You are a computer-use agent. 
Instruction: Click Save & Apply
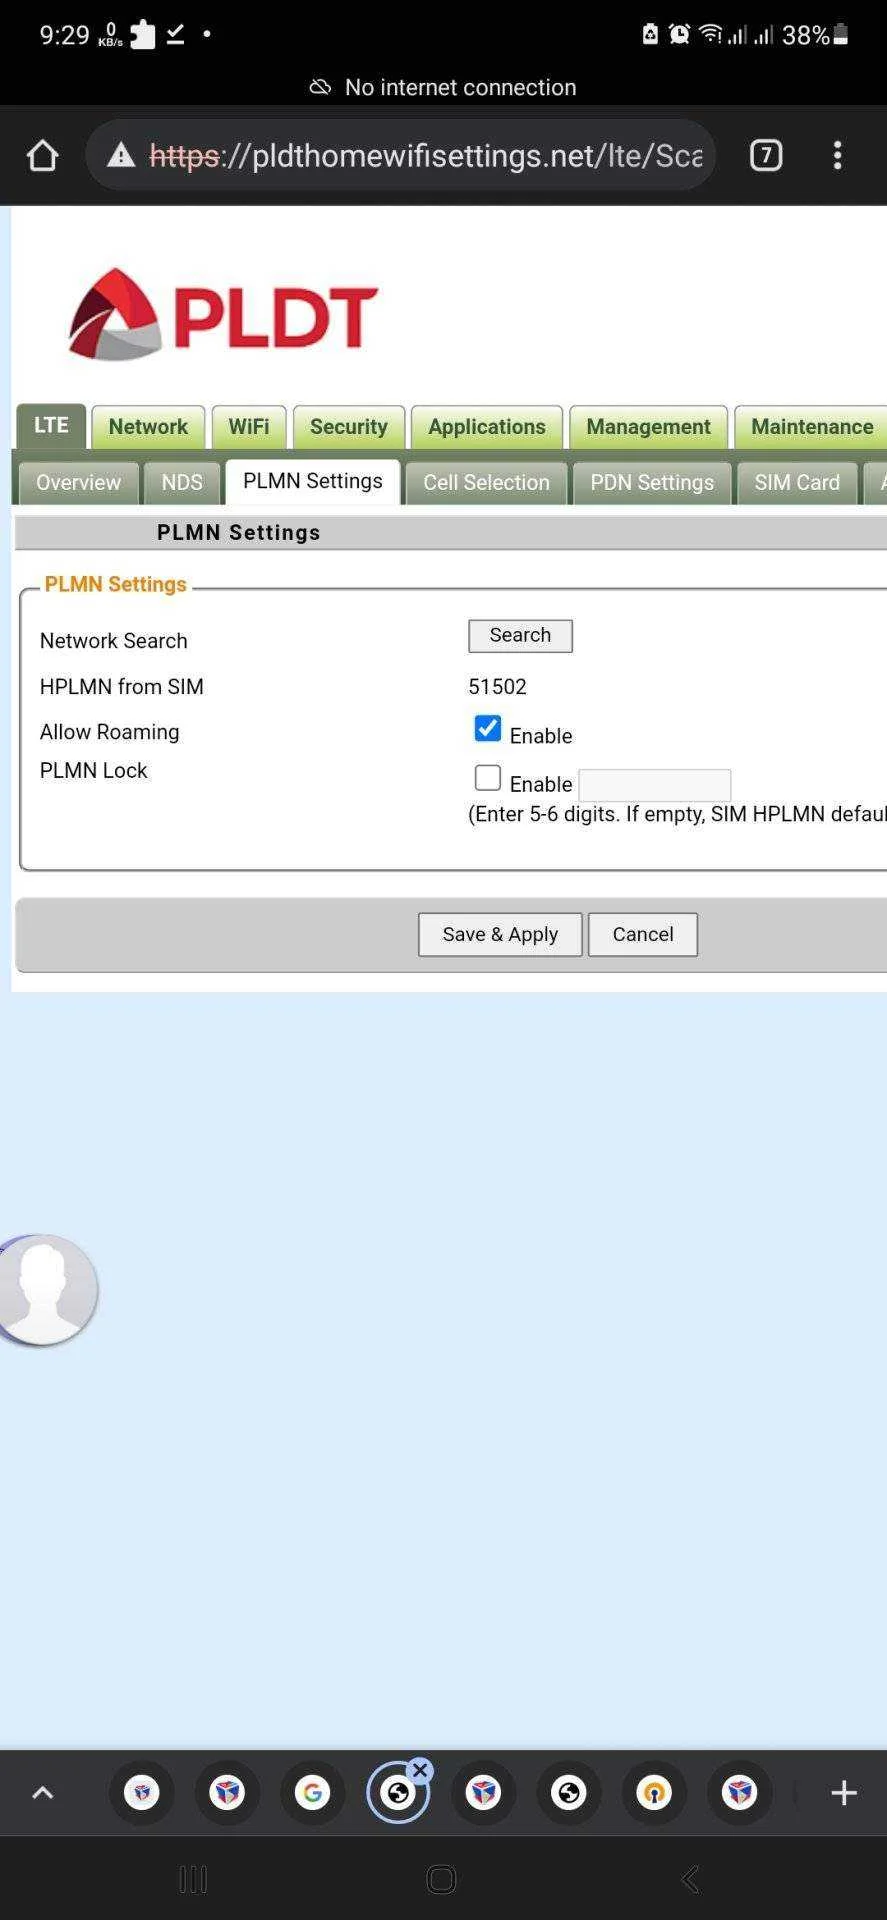click(x=500, y=934)
